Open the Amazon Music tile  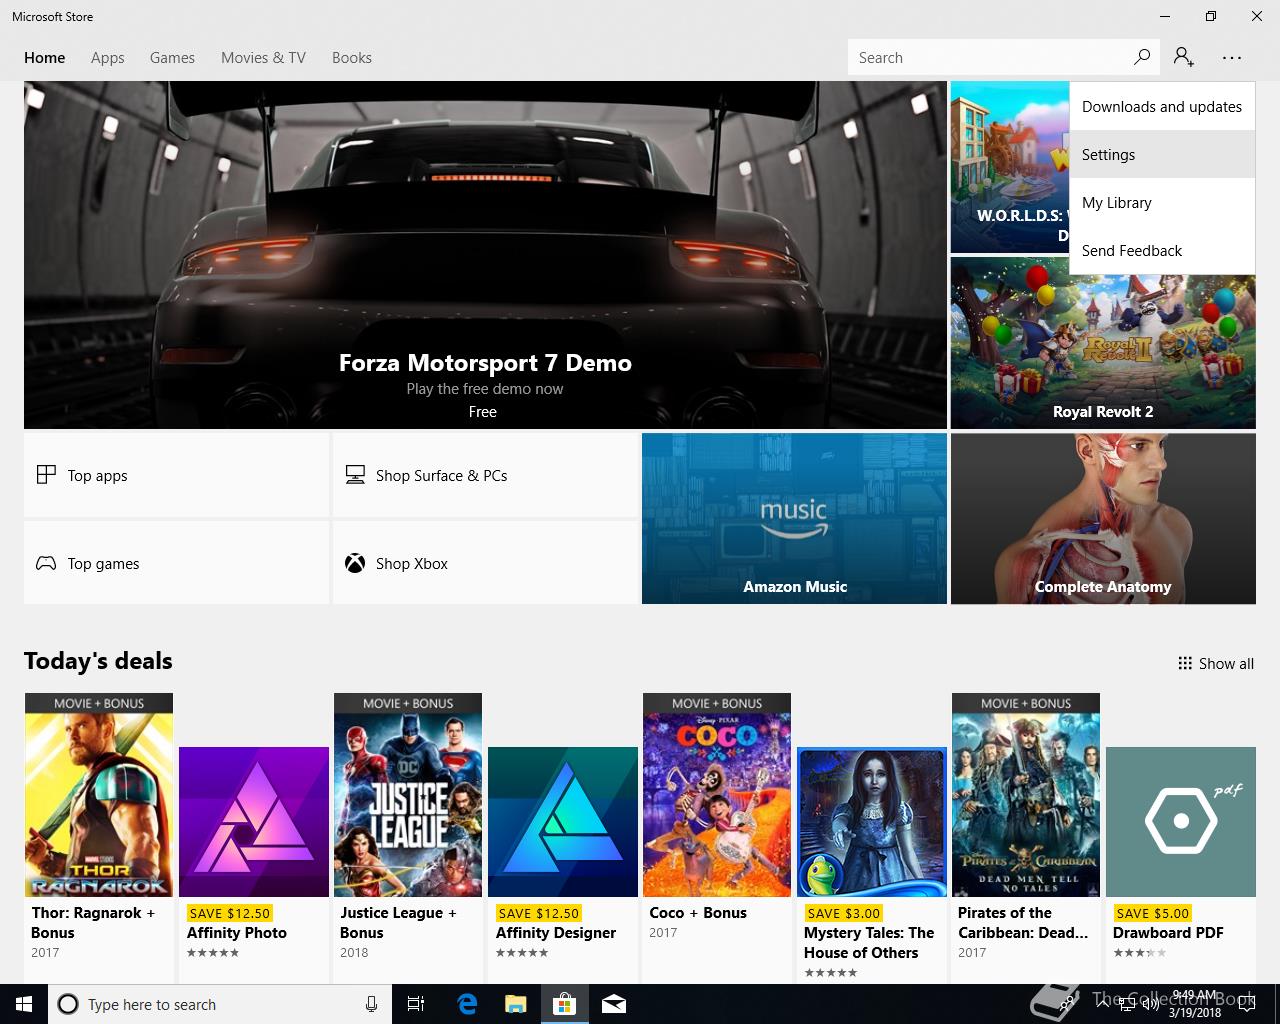point(794,518)
